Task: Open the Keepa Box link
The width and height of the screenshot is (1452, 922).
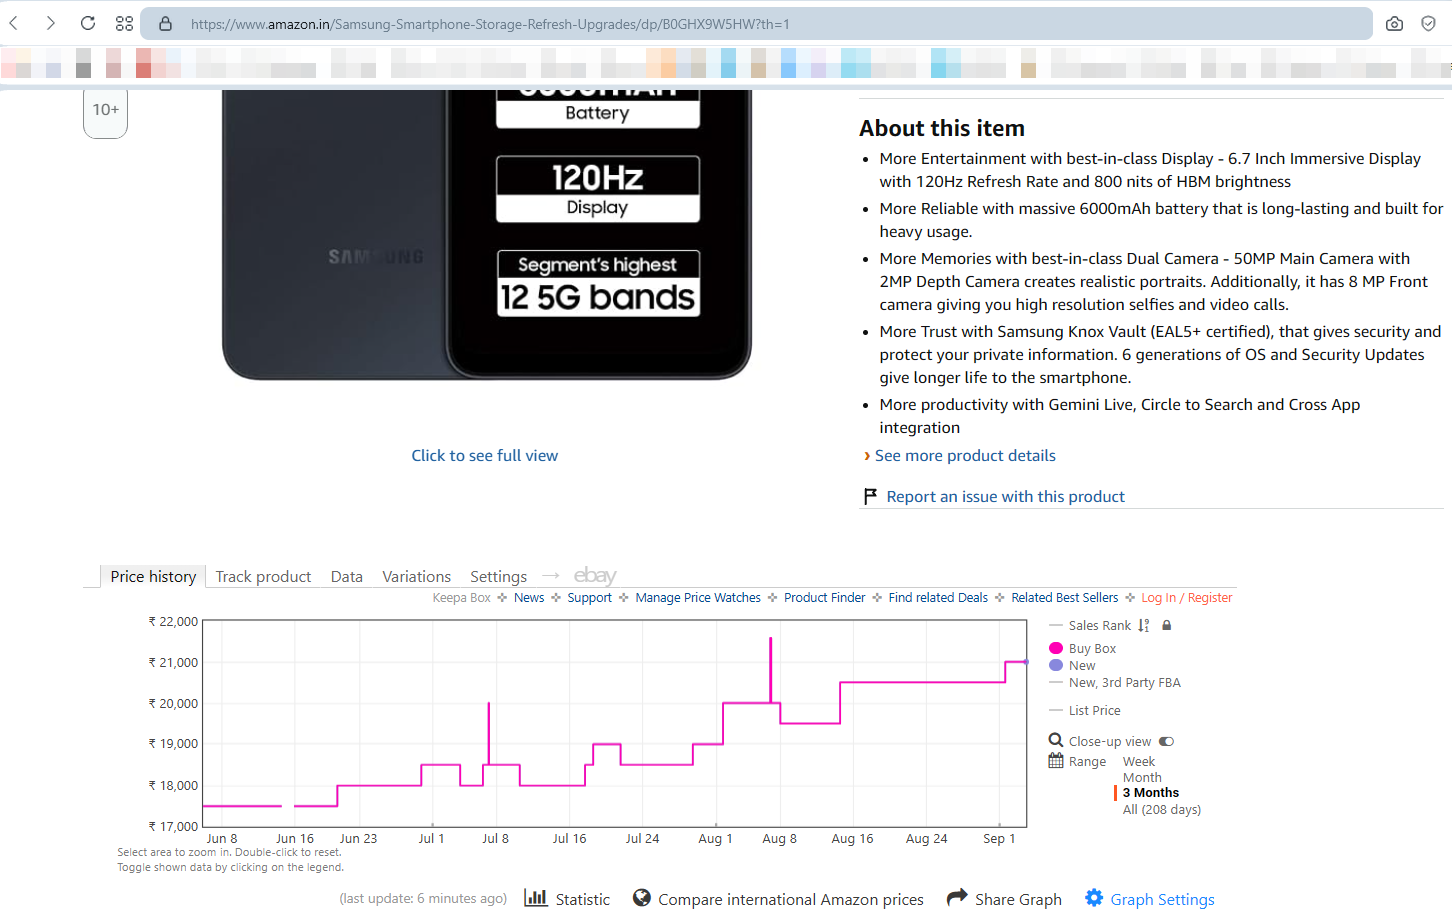Action: pos(461,597)
